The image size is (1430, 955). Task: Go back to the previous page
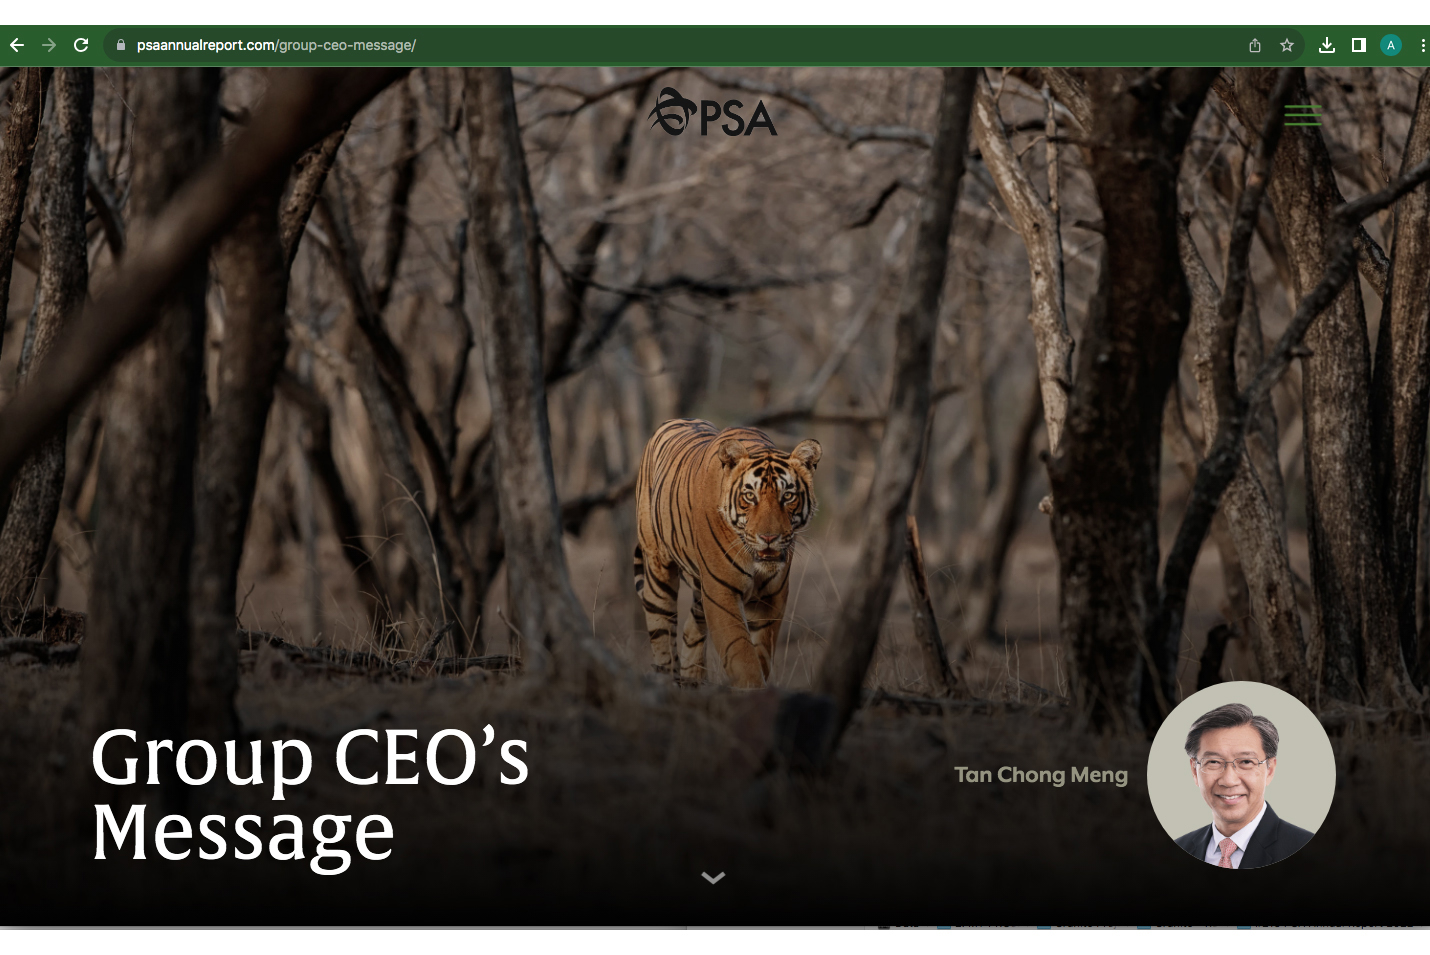pyautogui.click(x=16, y=45)
